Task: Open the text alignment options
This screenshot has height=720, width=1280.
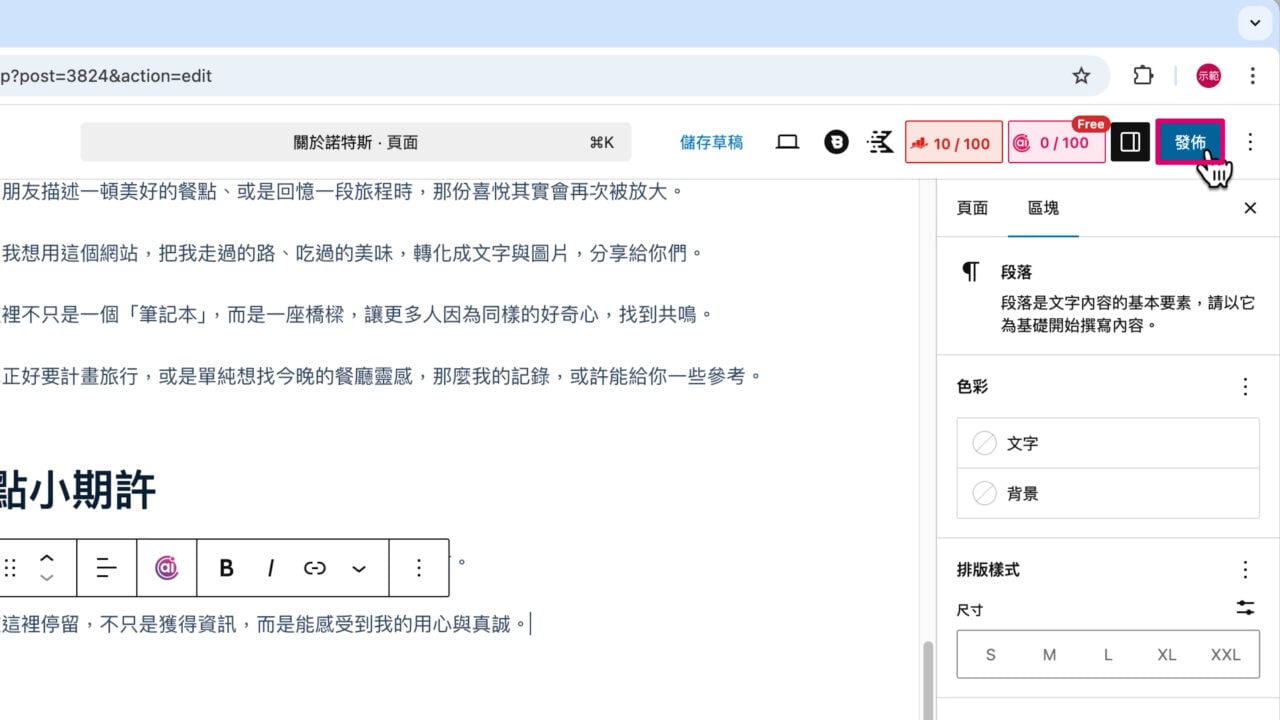Action: pos(106,568)
